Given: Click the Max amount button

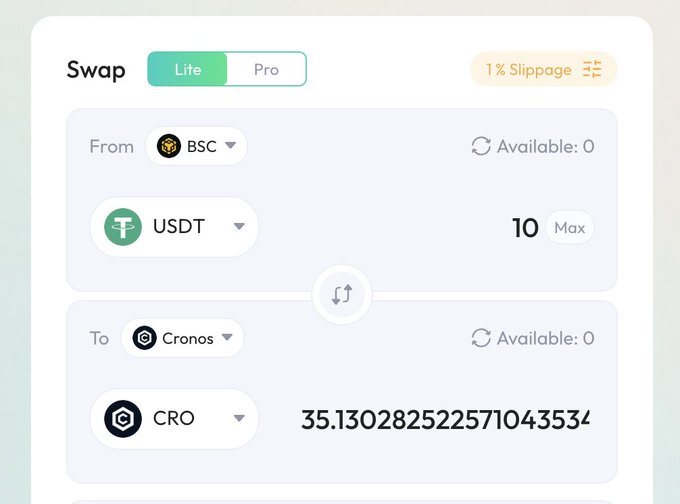Looking at the screenshot, I should (569, 227).
